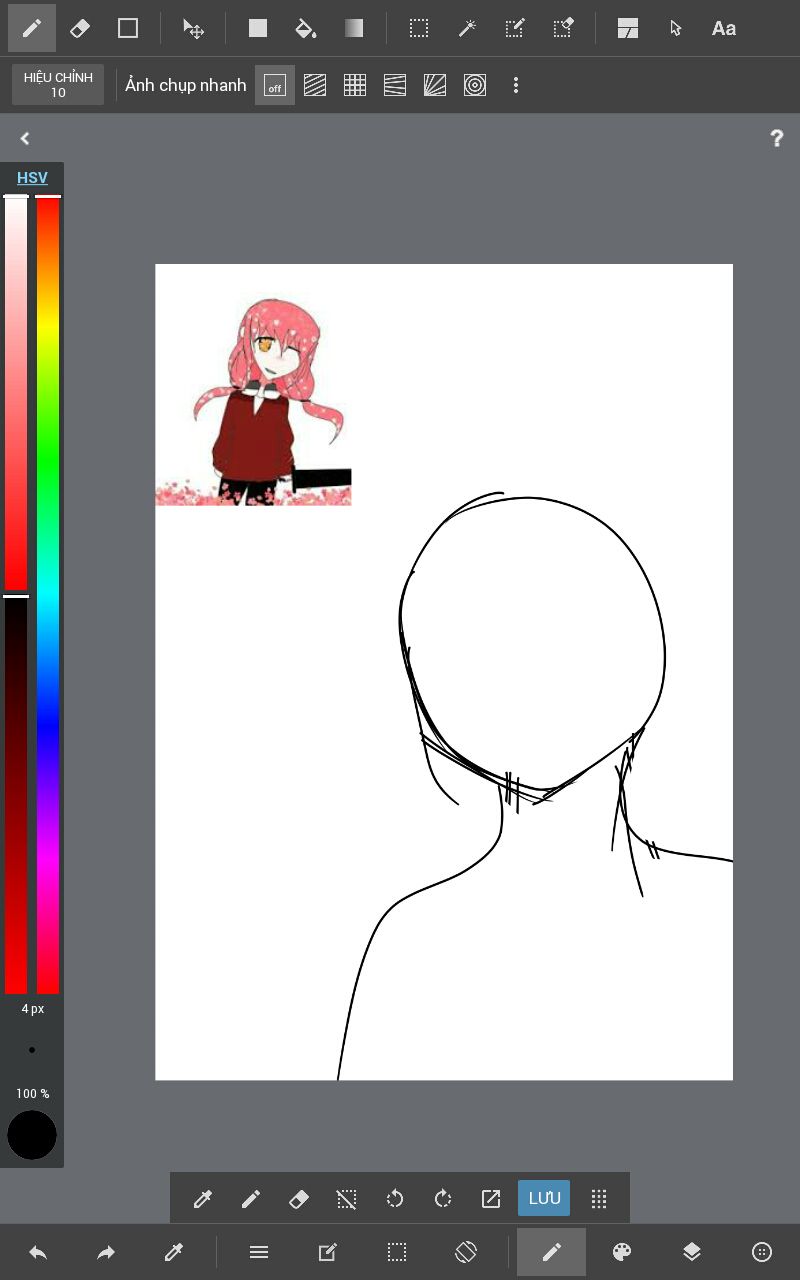Select the selection pen tool

point(515,28)
